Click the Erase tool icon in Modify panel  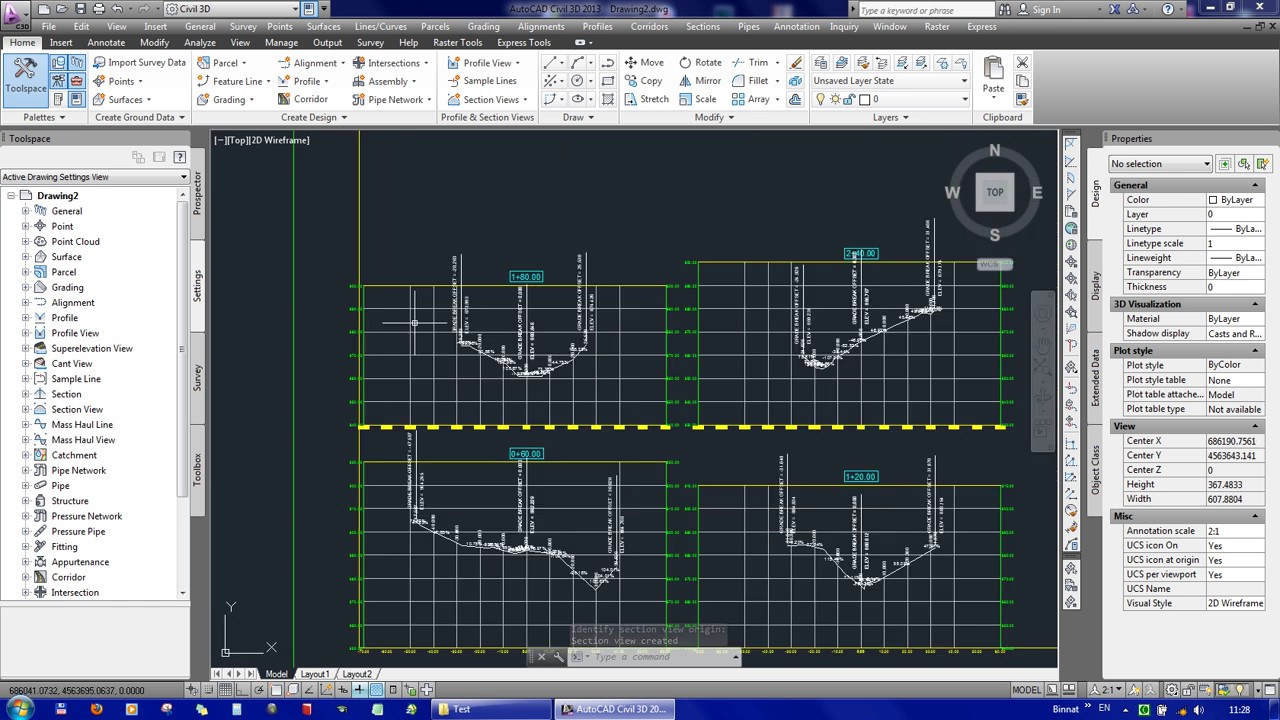pyautogui.click(x=796, y=63)
